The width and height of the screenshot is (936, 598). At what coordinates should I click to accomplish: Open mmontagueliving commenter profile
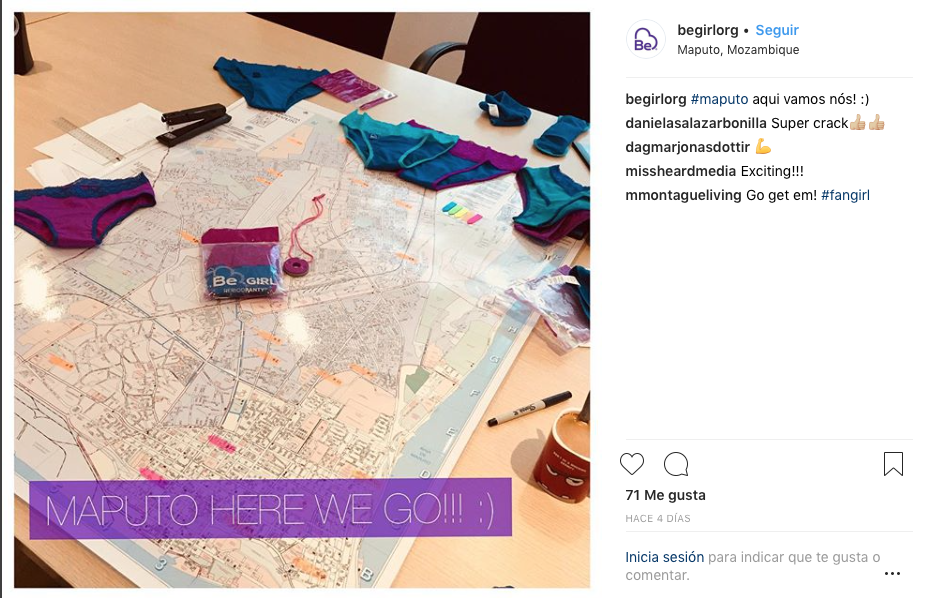point(683,195)
